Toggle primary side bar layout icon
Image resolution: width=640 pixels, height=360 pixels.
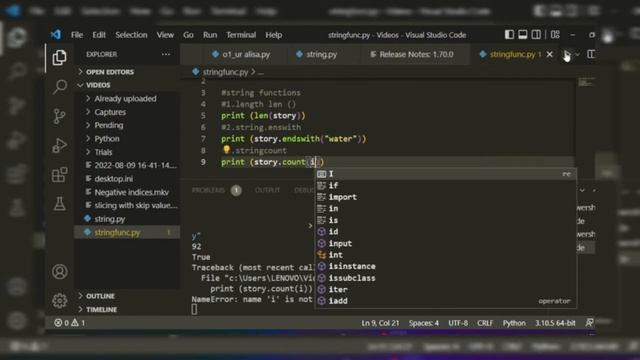pyautogui.click(x=509, y=35)
